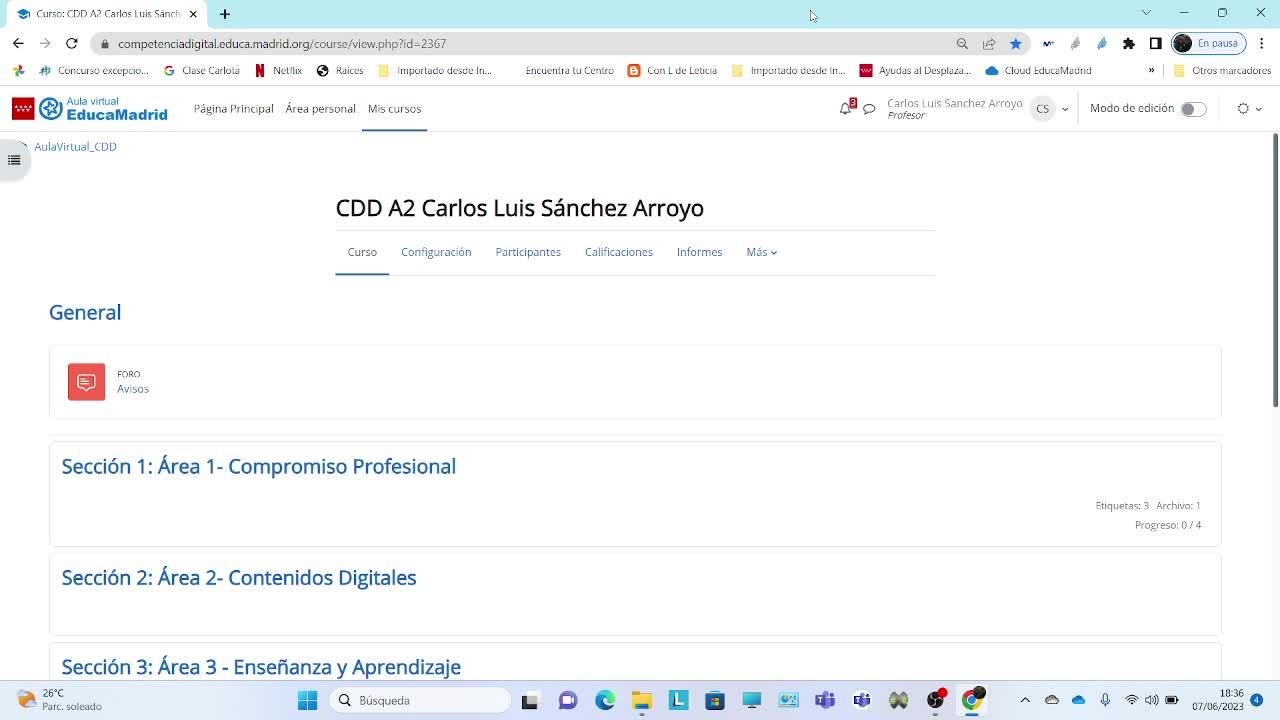The height and width of the screenshot is (720, 1280).
Task: Click the 'Etiquetas: 3' activity count
Action: pyautogui.click(x=1122, y=506)
